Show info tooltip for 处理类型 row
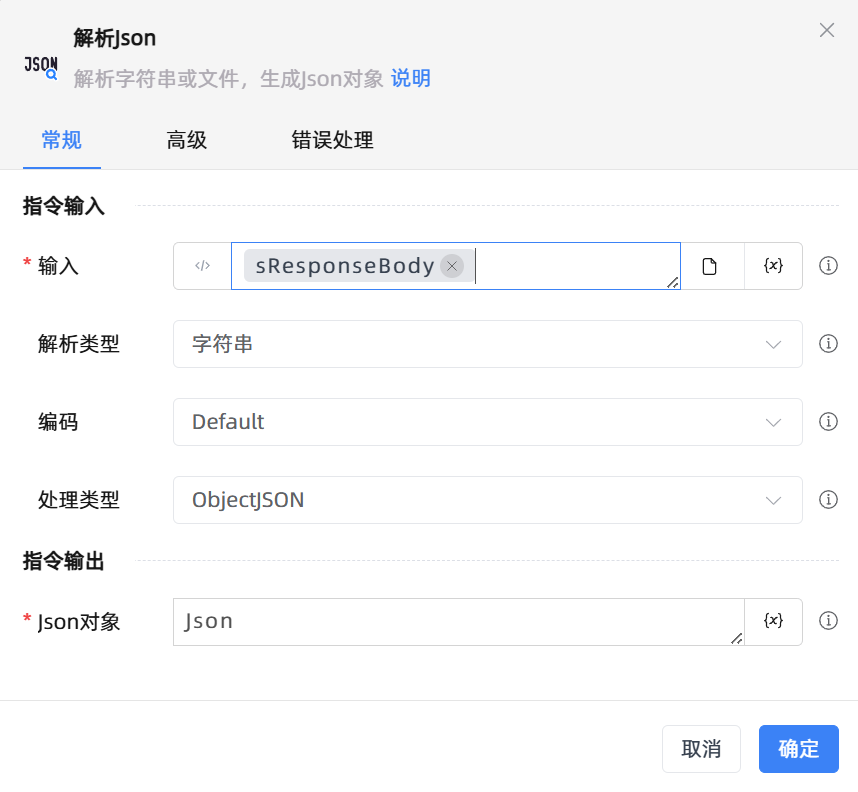Screen dimensions: 858x792 pyautogui.click(x=828, y=500)
